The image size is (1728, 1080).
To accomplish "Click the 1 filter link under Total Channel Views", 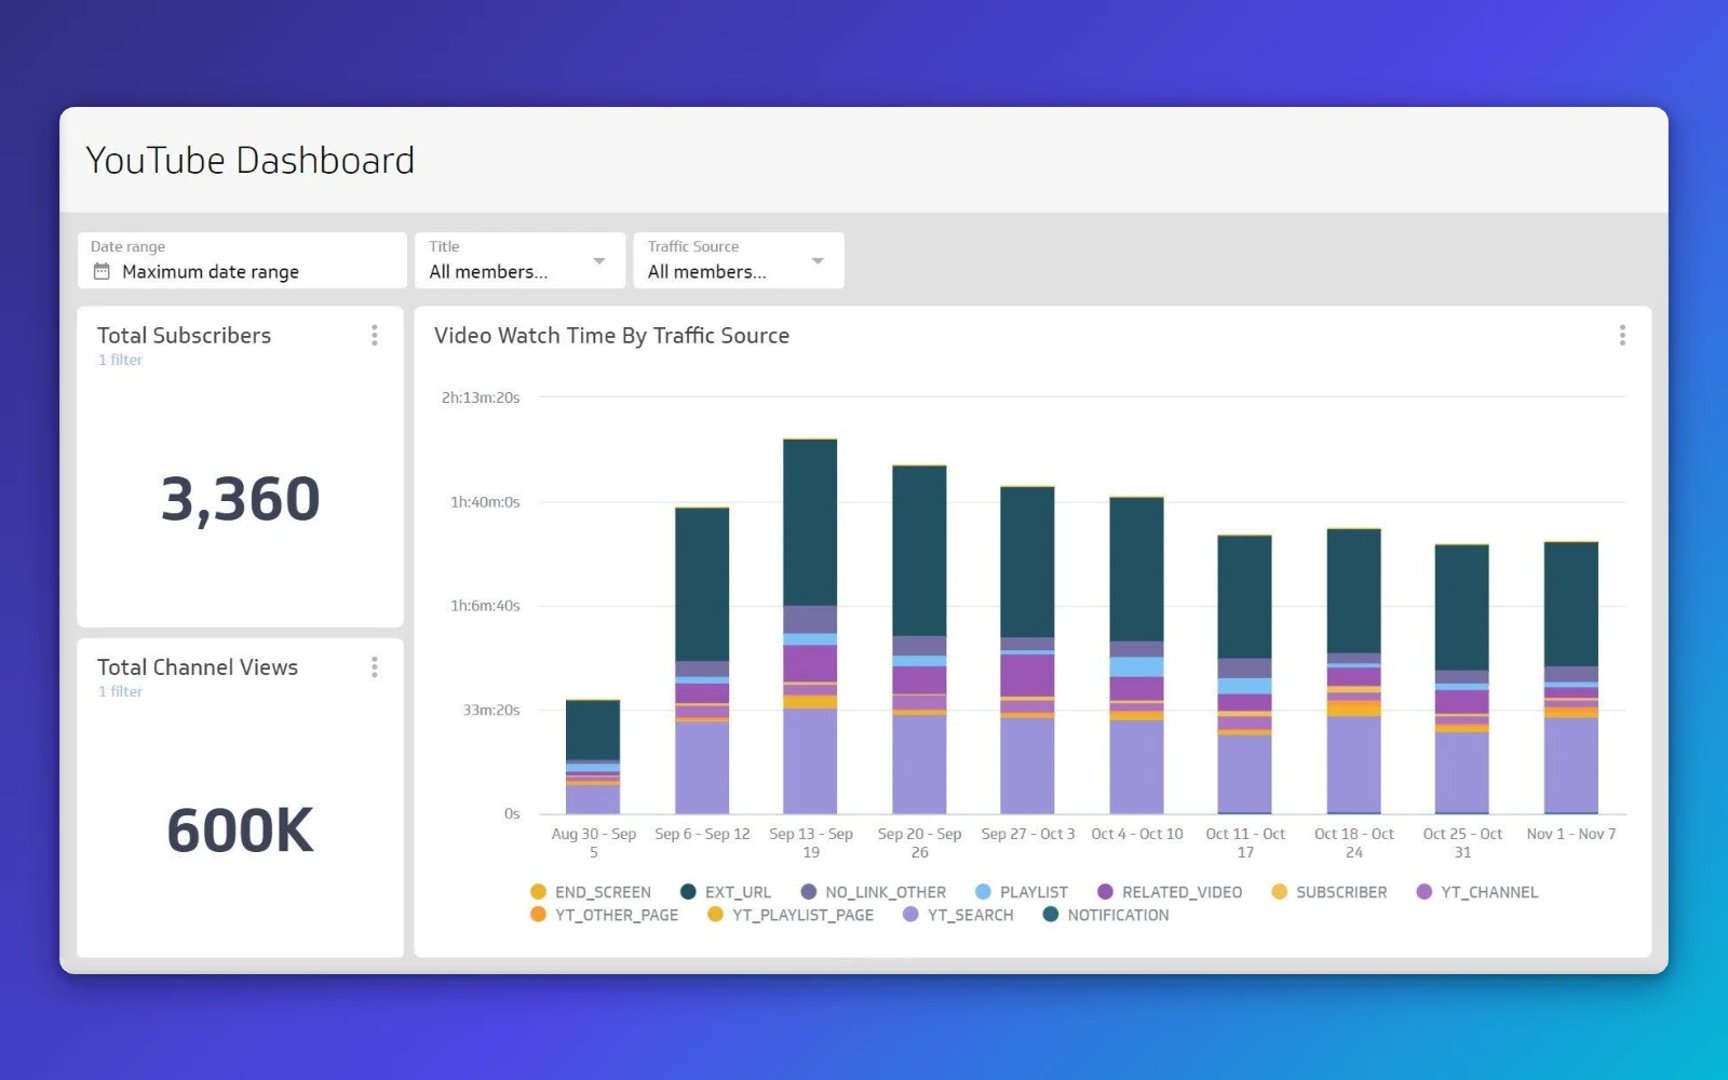I will (120, 692).
